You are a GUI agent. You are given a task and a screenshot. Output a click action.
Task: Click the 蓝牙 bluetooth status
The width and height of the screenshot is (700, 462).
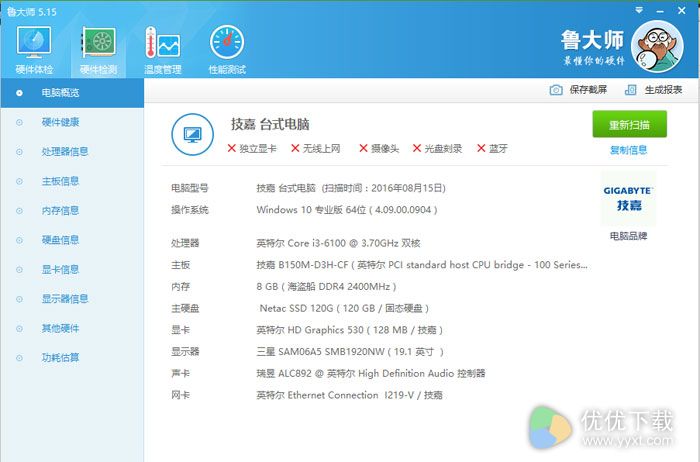click(492, 149)
